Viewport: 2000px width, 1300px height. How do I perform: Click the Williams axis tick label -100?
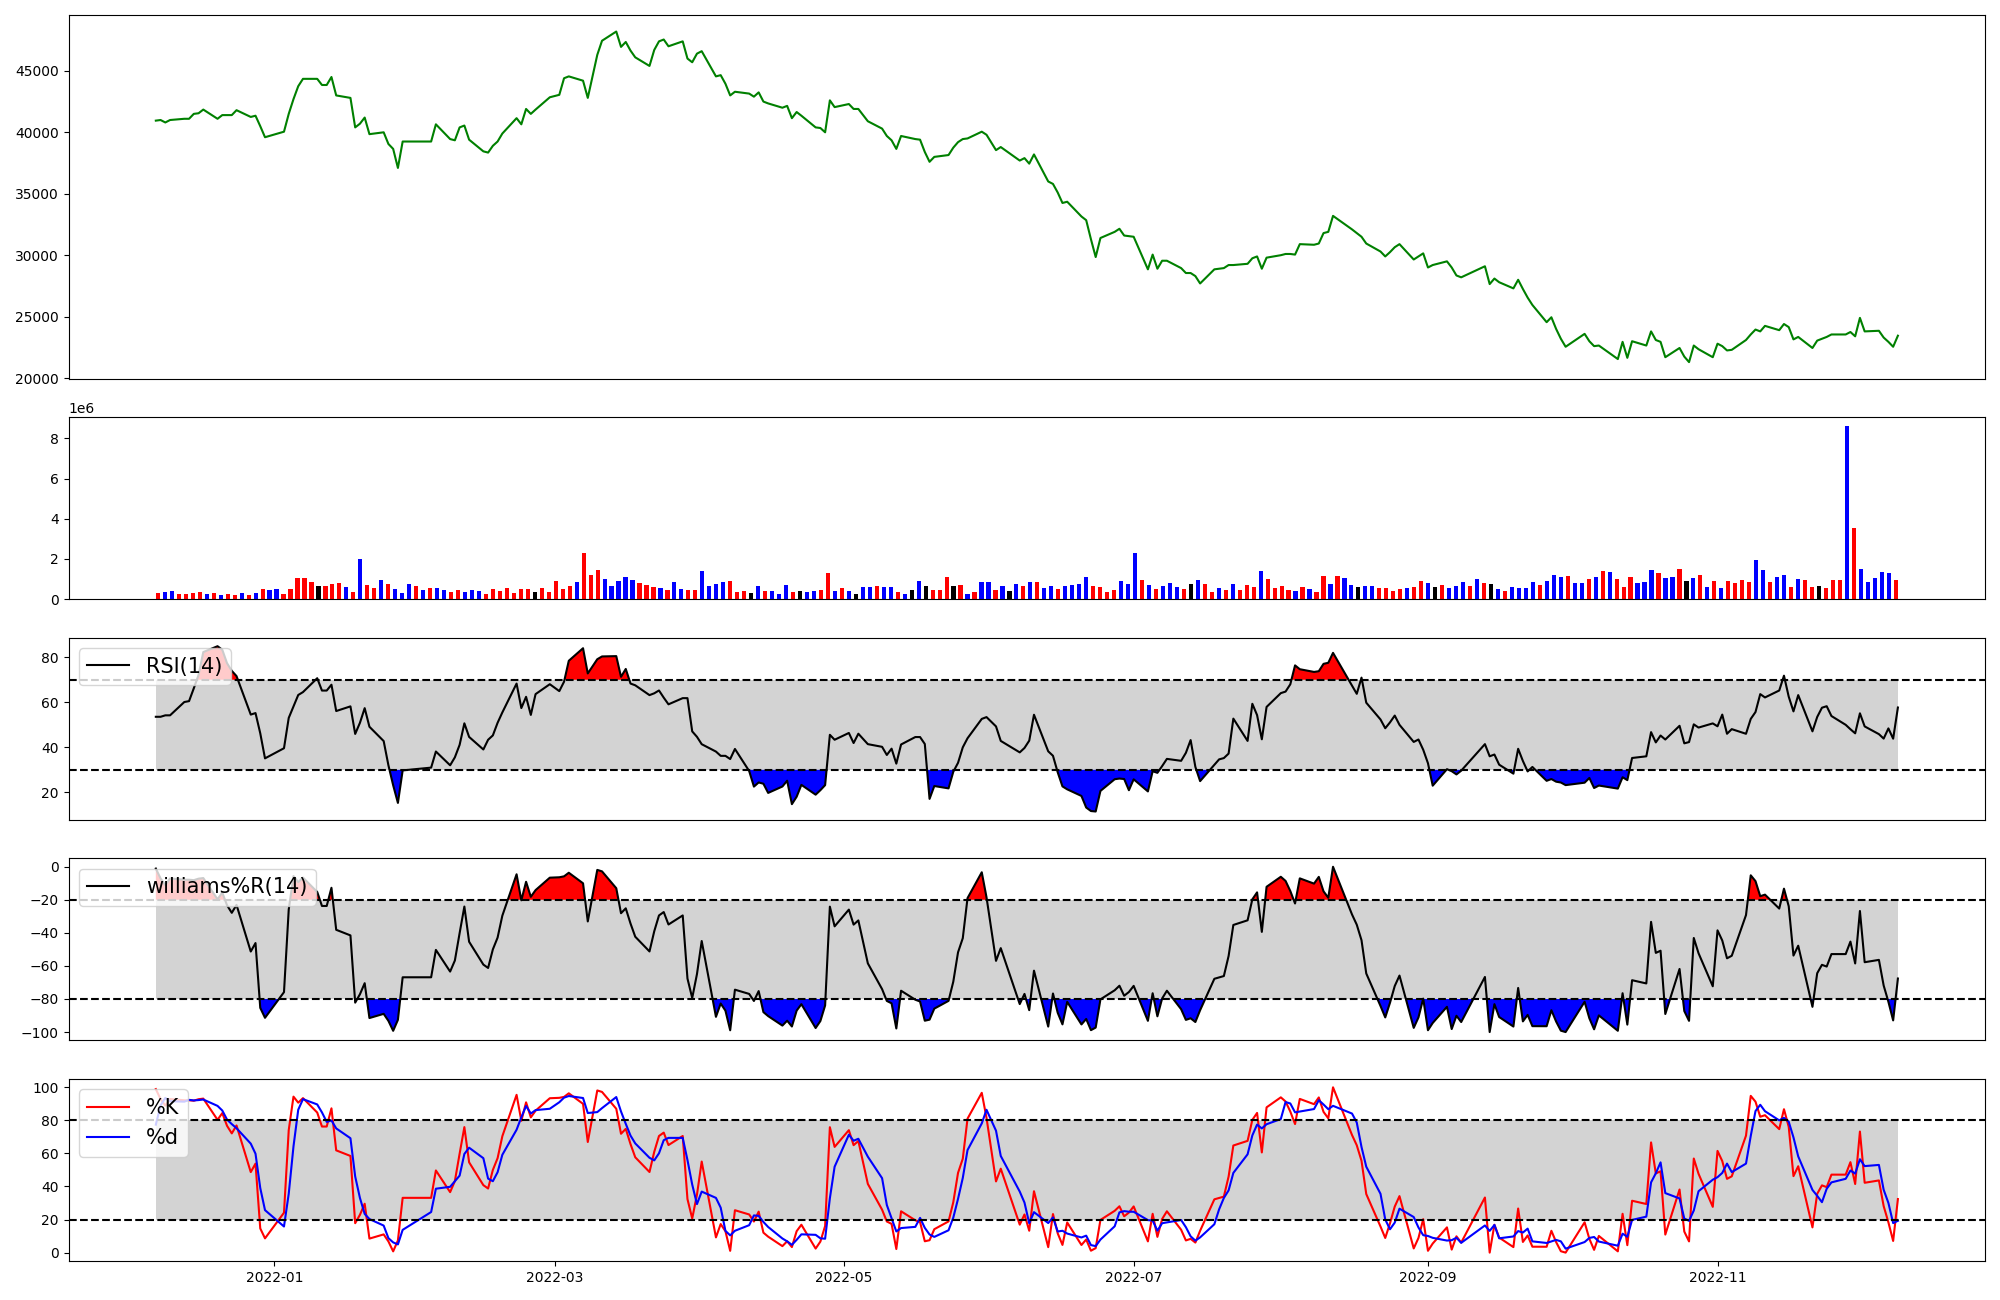coord(41,1033)
